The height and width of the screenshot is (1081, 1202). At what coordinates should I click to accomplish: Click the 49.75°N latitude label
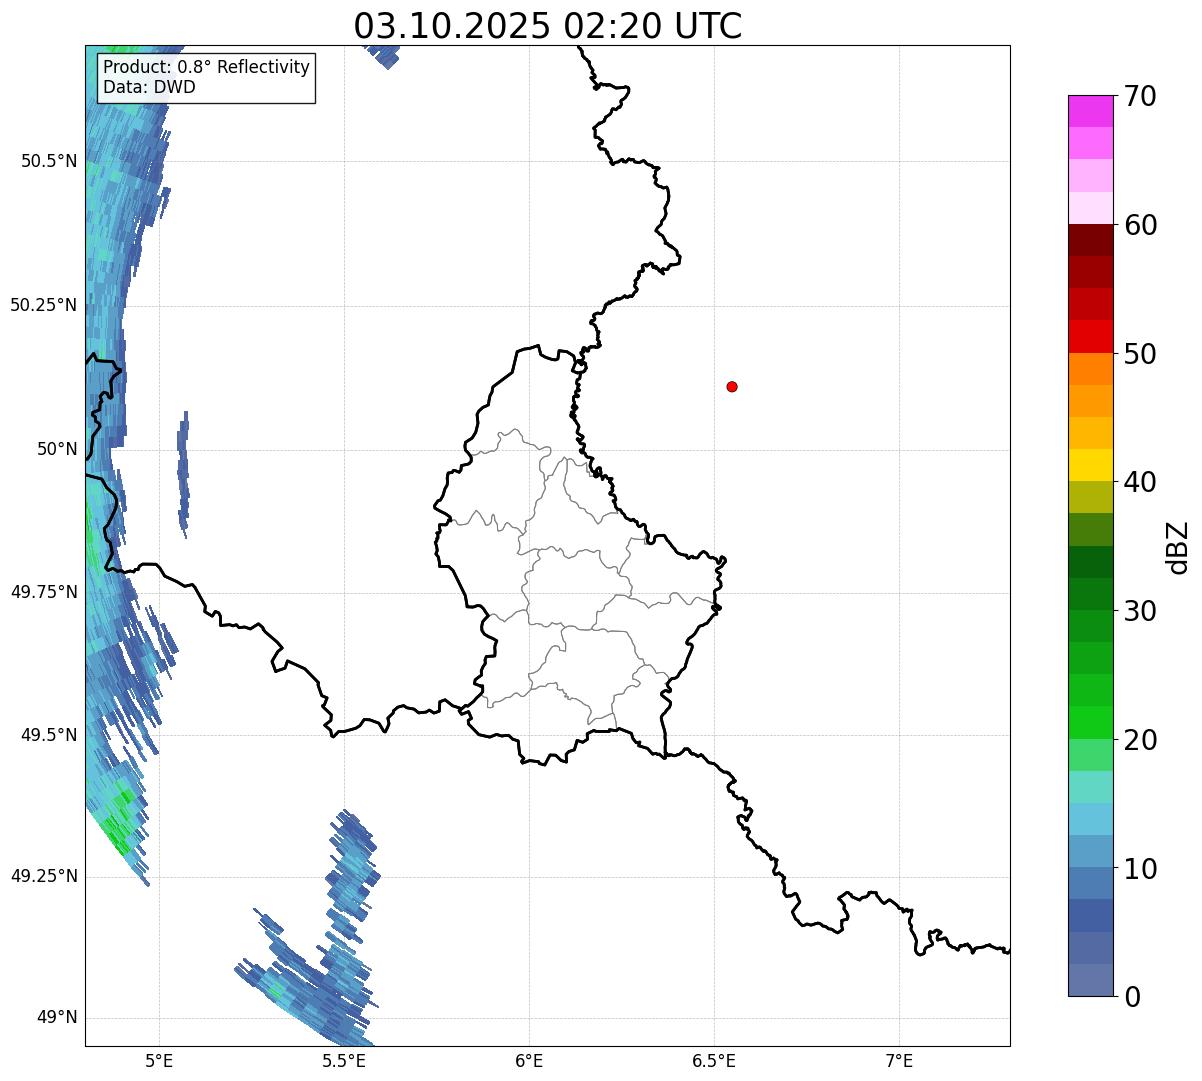tap(44, 592)
